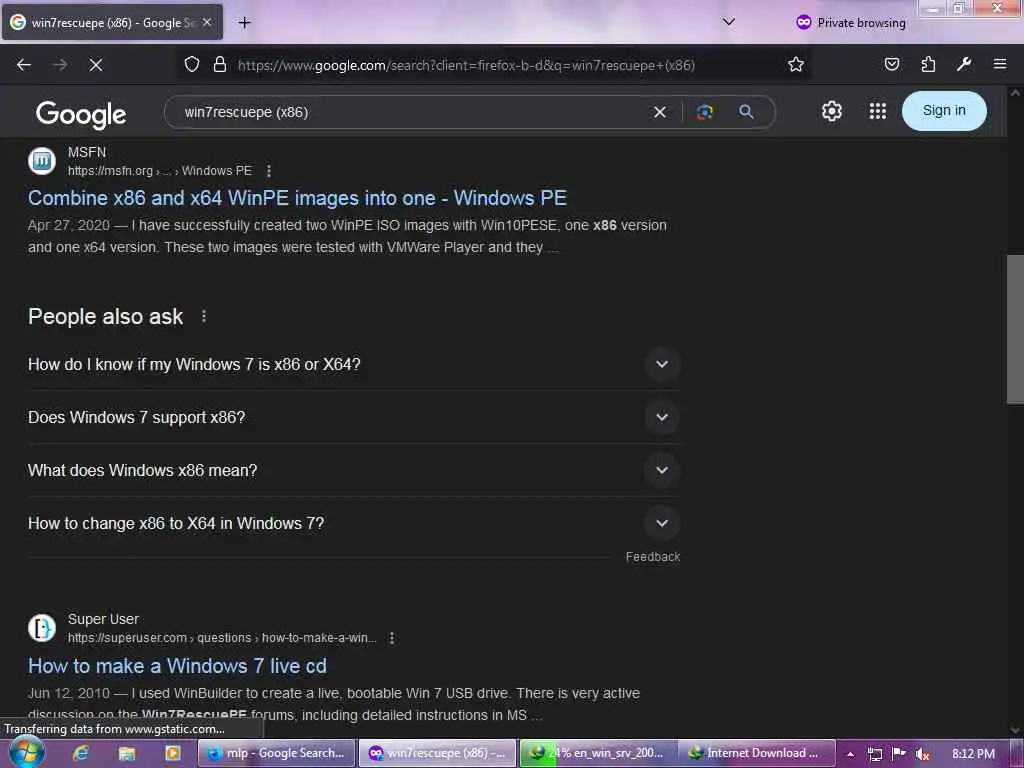Click the superuser.com breadcrumb URL
The width and height of the screenshot is (1024, 768).
[222, 638]
